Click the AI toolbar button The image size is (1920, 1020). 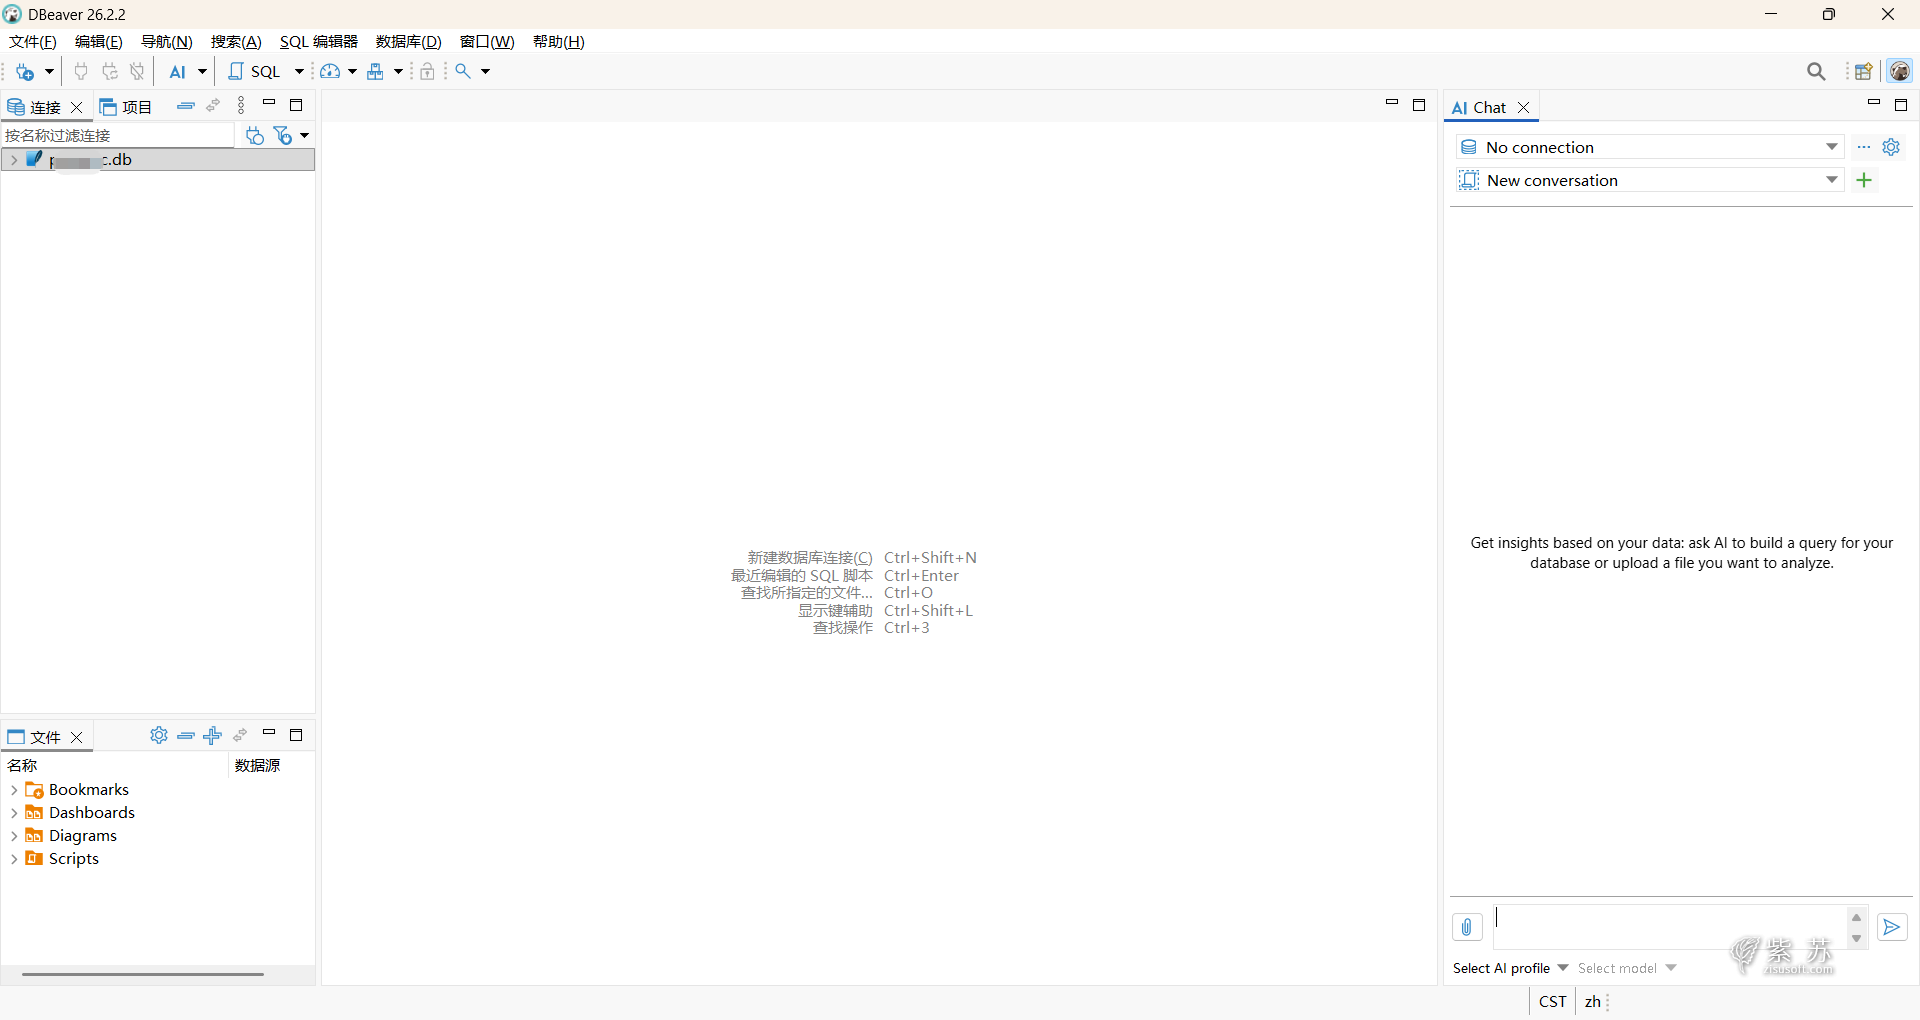pyautogui.click(x=177, y=72)
